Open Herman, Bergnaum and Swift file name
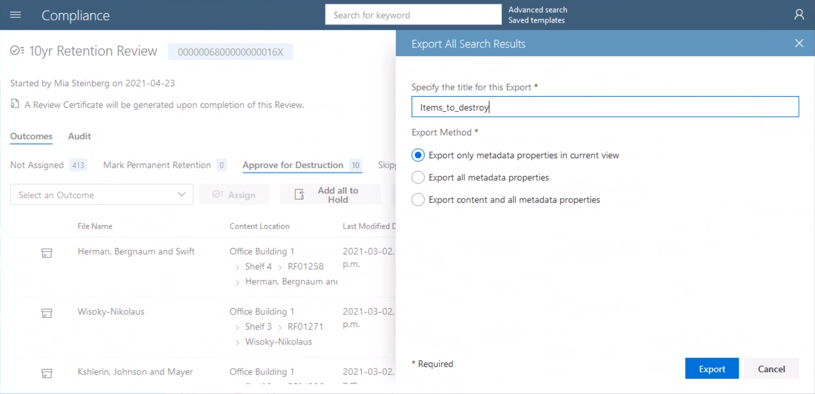 coord(136,252)
